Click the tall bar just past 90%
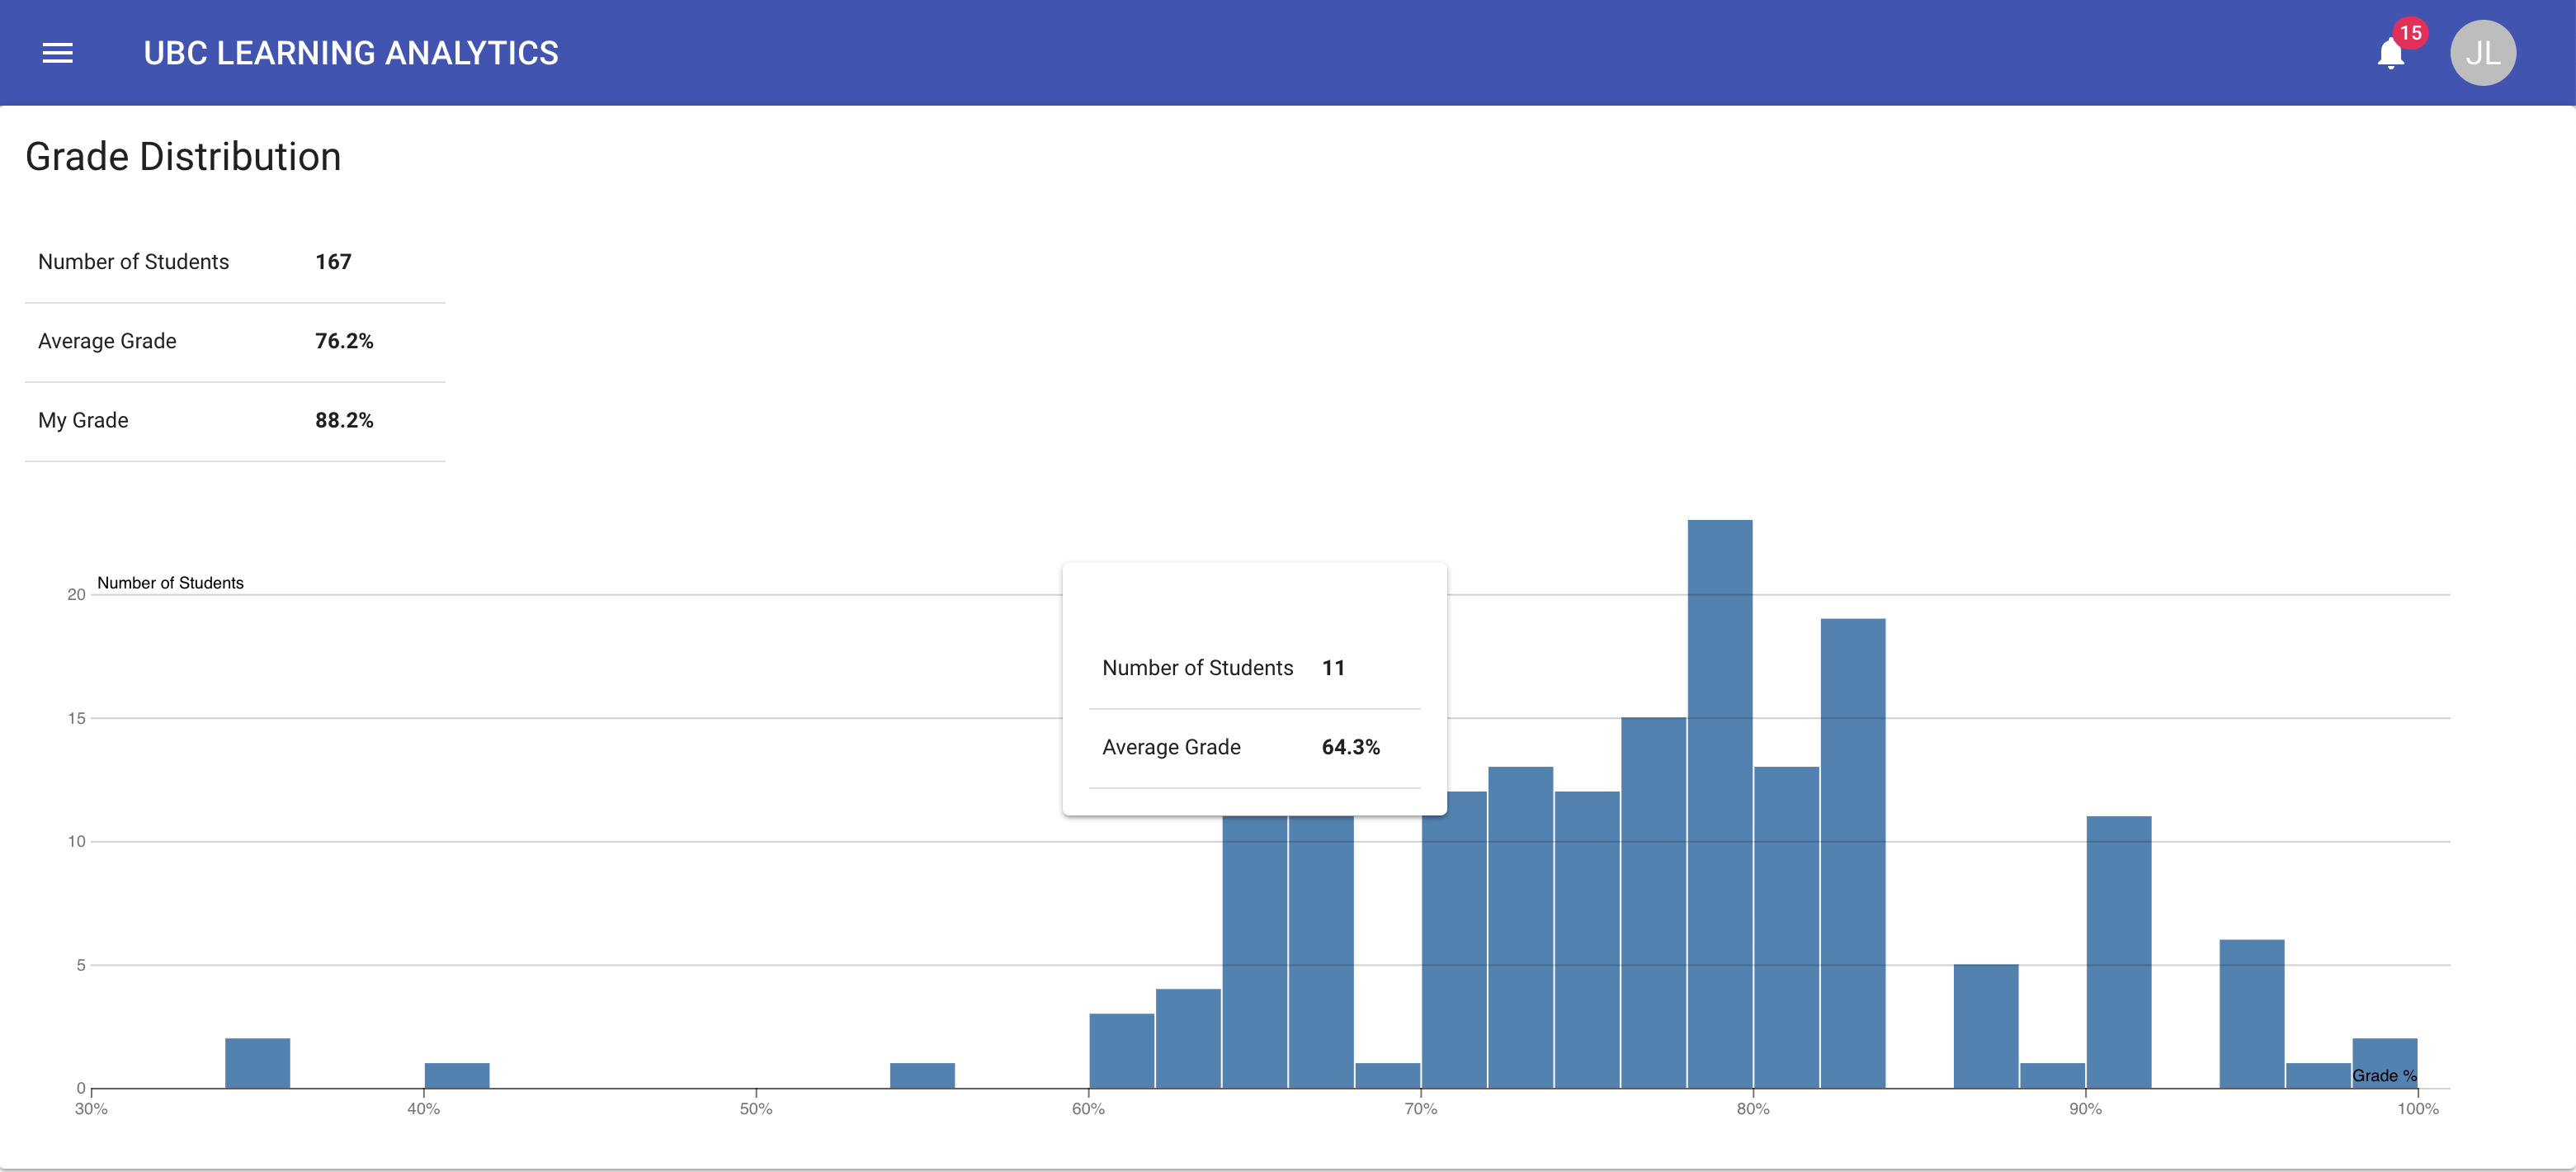This screenshot has height=1172, width=2576. pos(2118,950)
